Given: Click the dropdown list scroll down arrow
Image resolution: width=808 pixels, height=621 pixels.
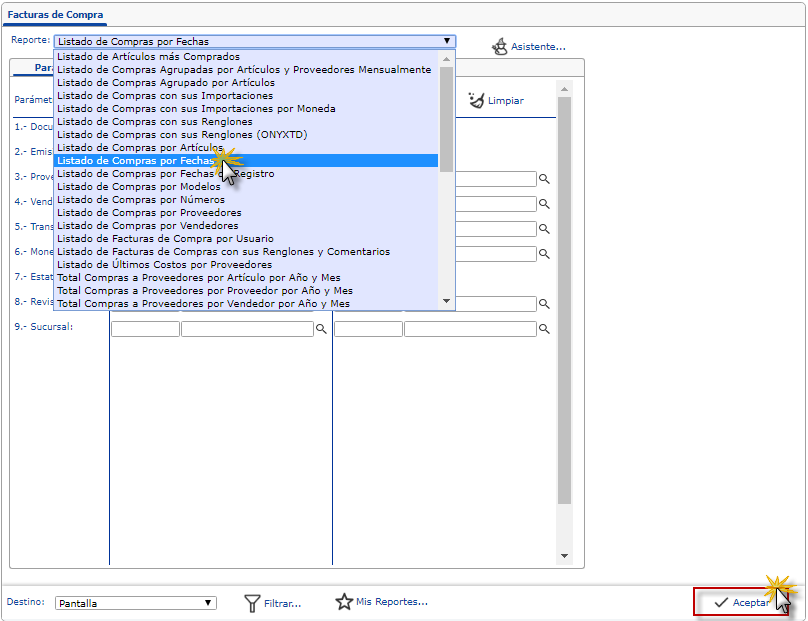Looking at the screenshot, I should (x=446, y=301).
